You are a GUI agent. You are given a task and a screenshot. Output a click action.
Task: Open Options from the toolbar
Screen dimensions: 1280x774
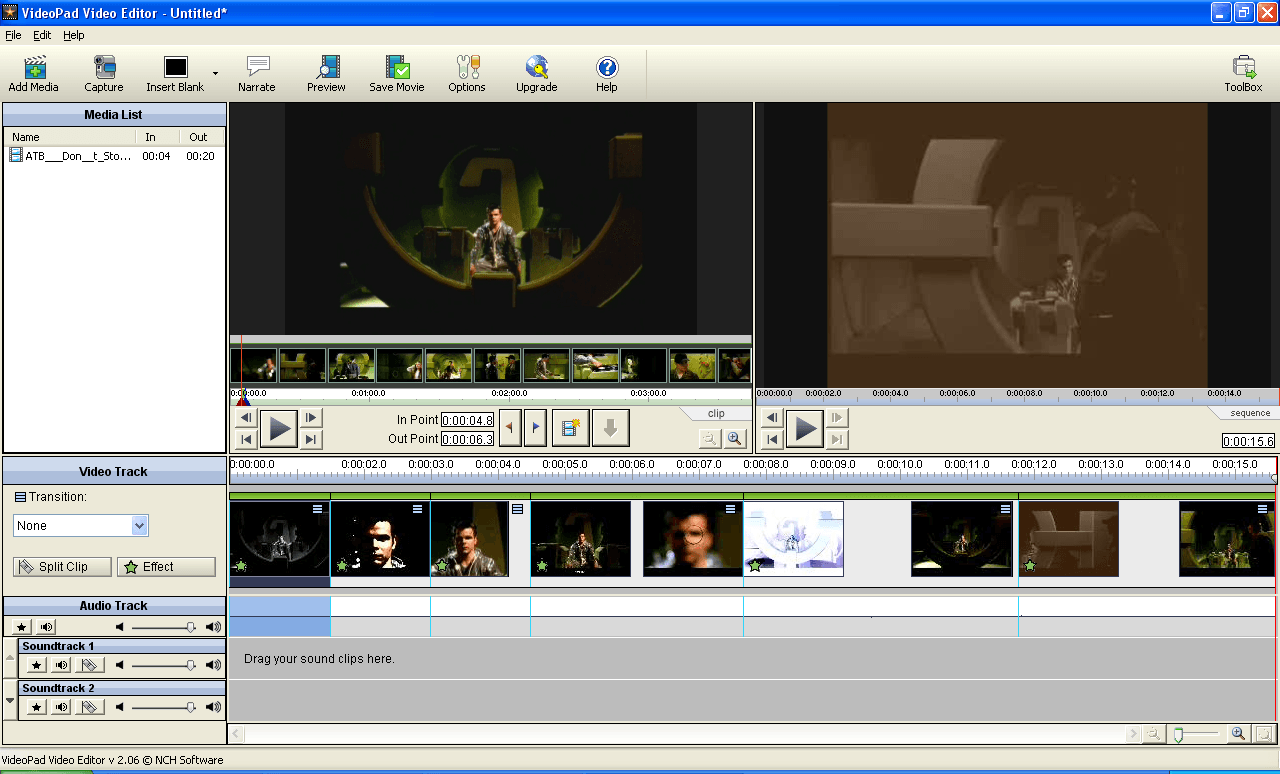coord(467,74)
